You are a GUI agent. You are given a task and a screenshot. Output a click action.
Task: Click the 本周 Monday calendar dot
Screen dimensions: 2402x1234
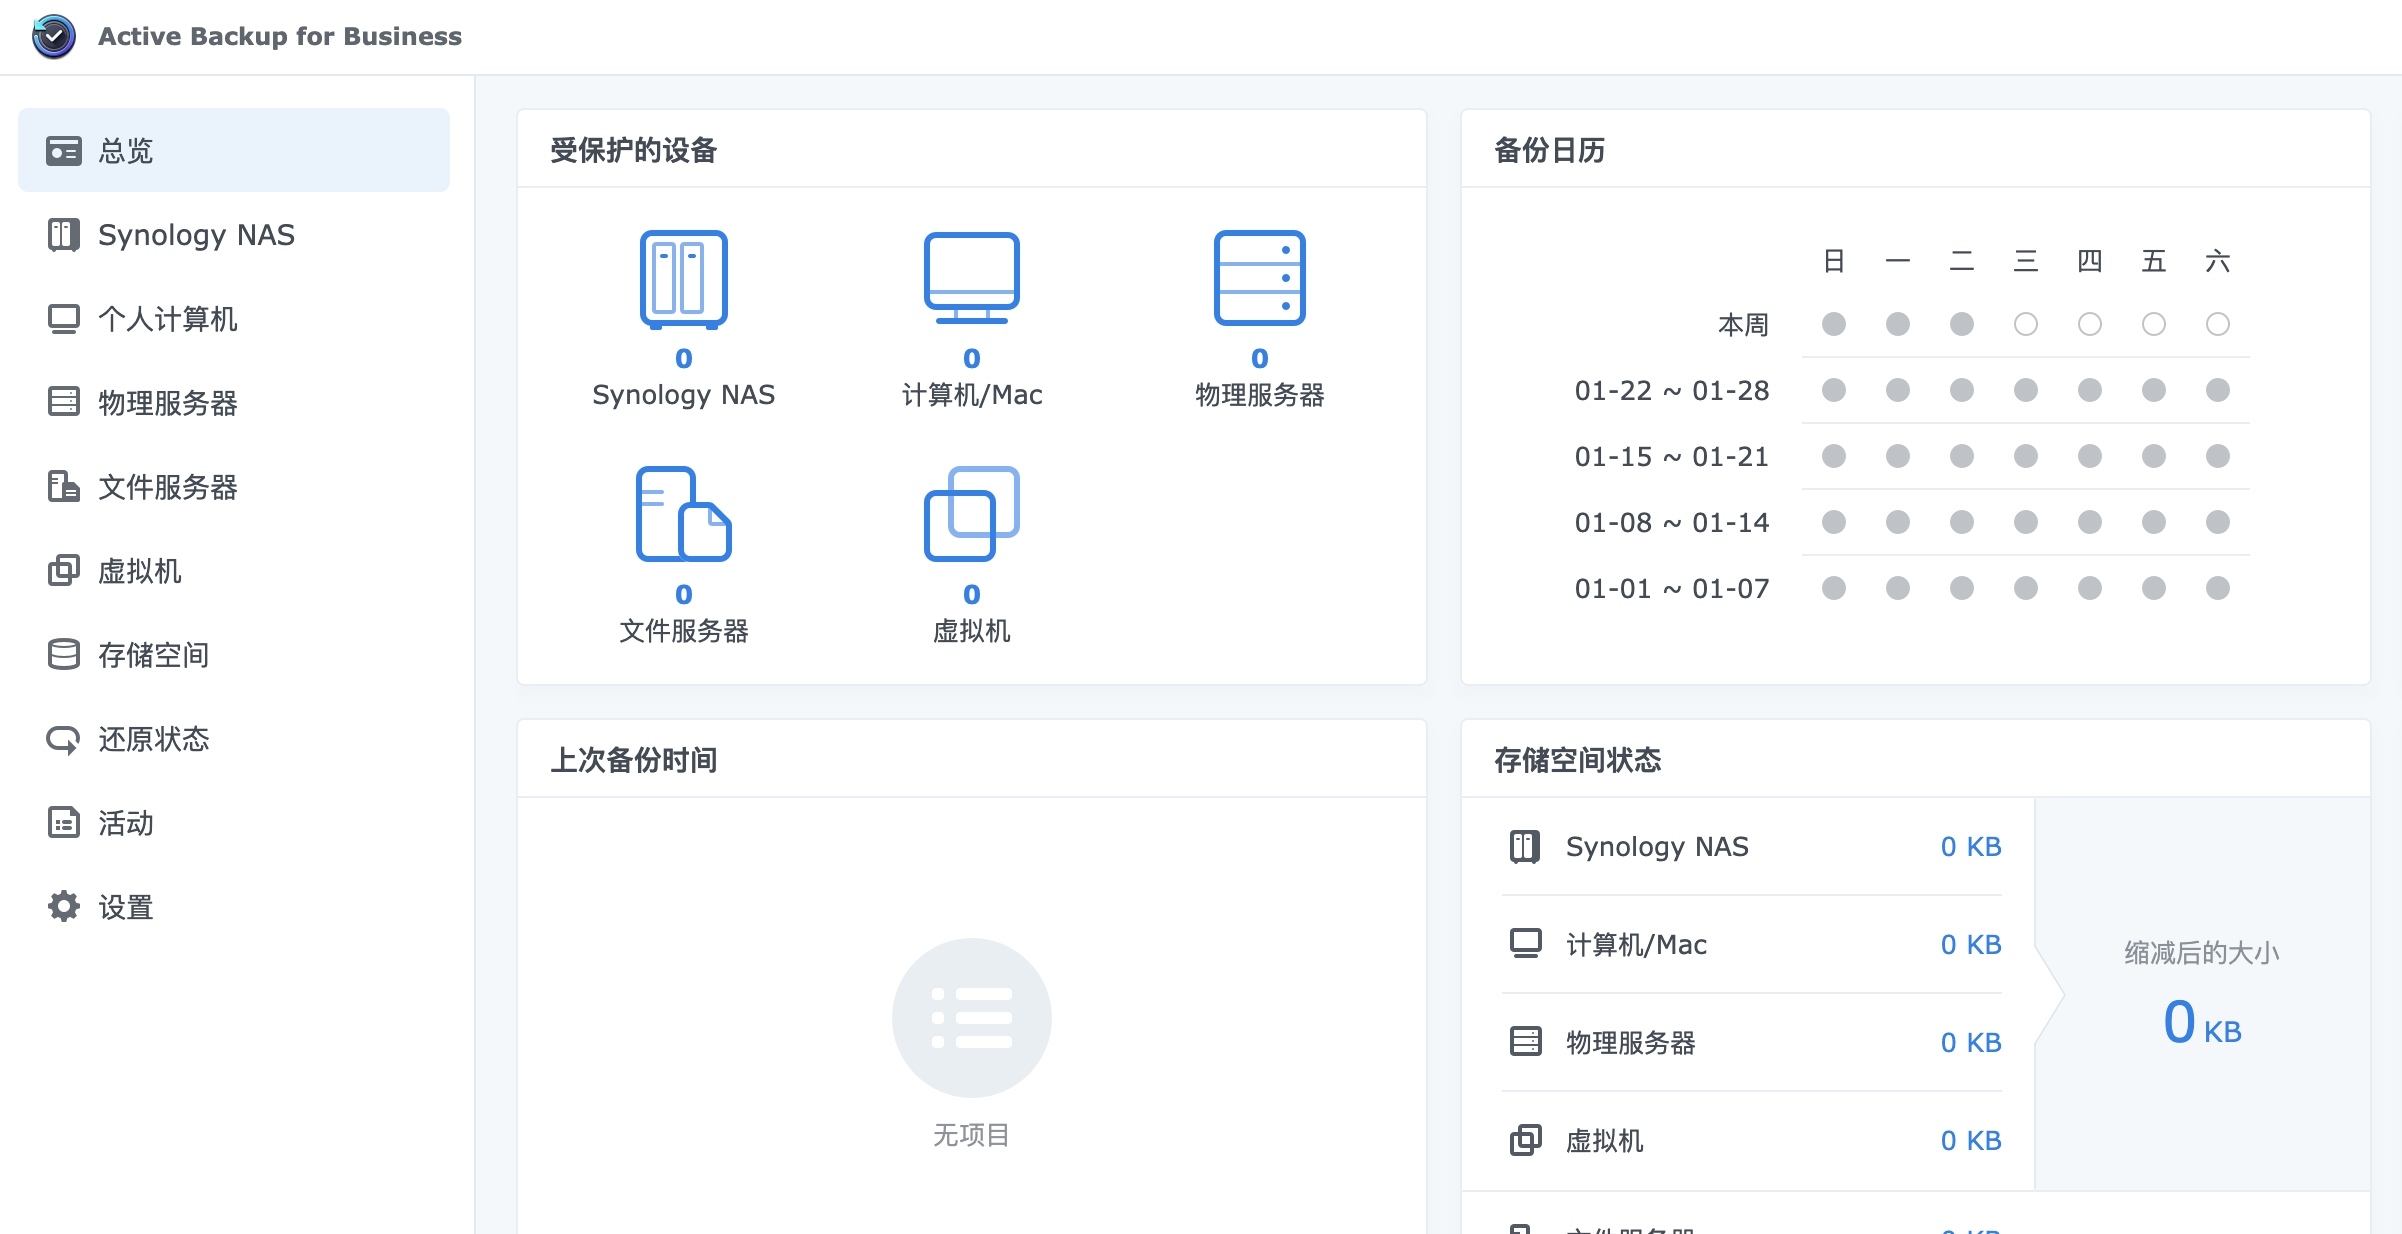[1898, 324]
